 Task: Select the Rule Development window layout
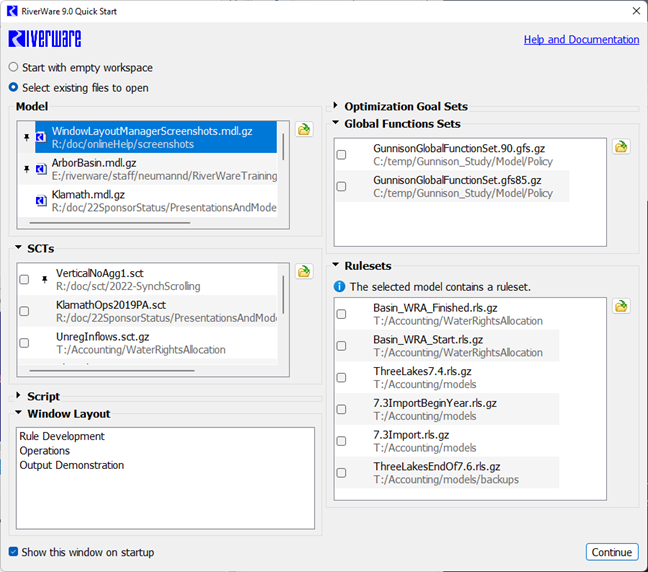[62, 436]
